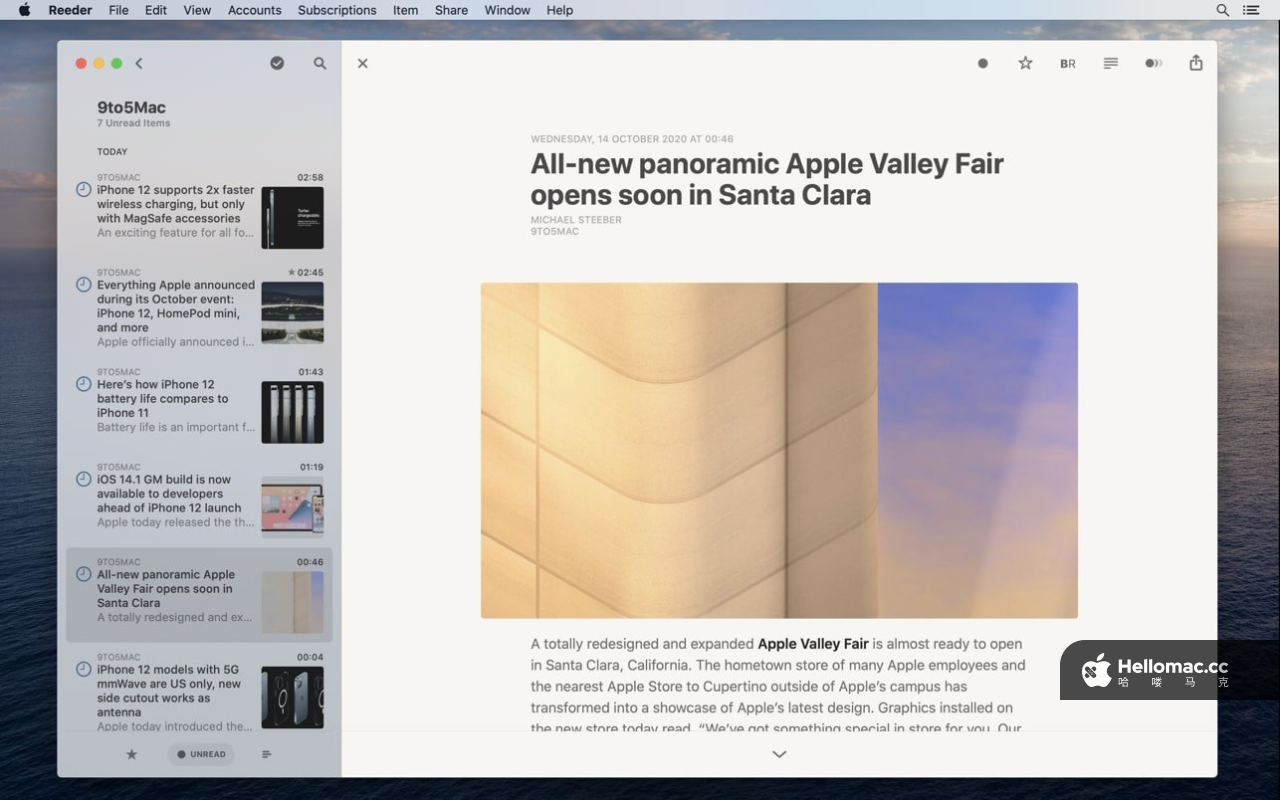The image size is (1280, 800).
Task: Open the Item menu
Action: tap(405, 10)
